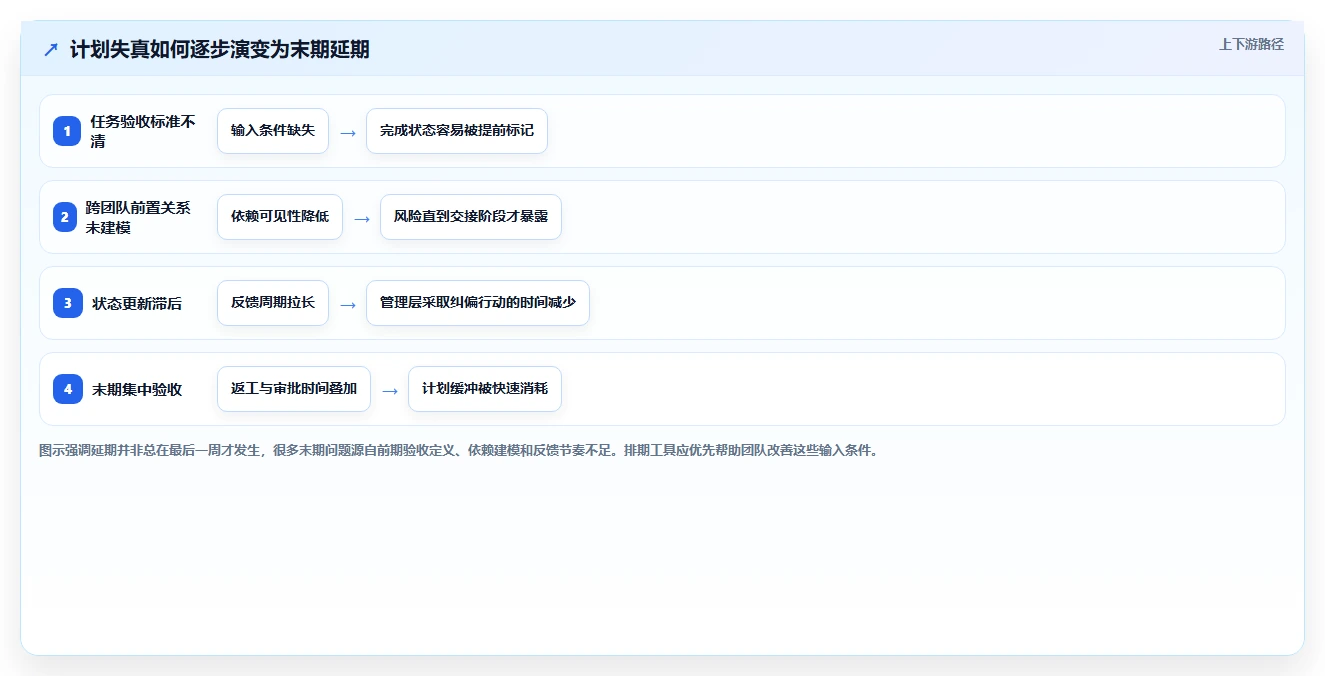Click the step number 3 badge
Viewport: 1325px width, 676px height.
pyautogui.click(x=68, y=303)
